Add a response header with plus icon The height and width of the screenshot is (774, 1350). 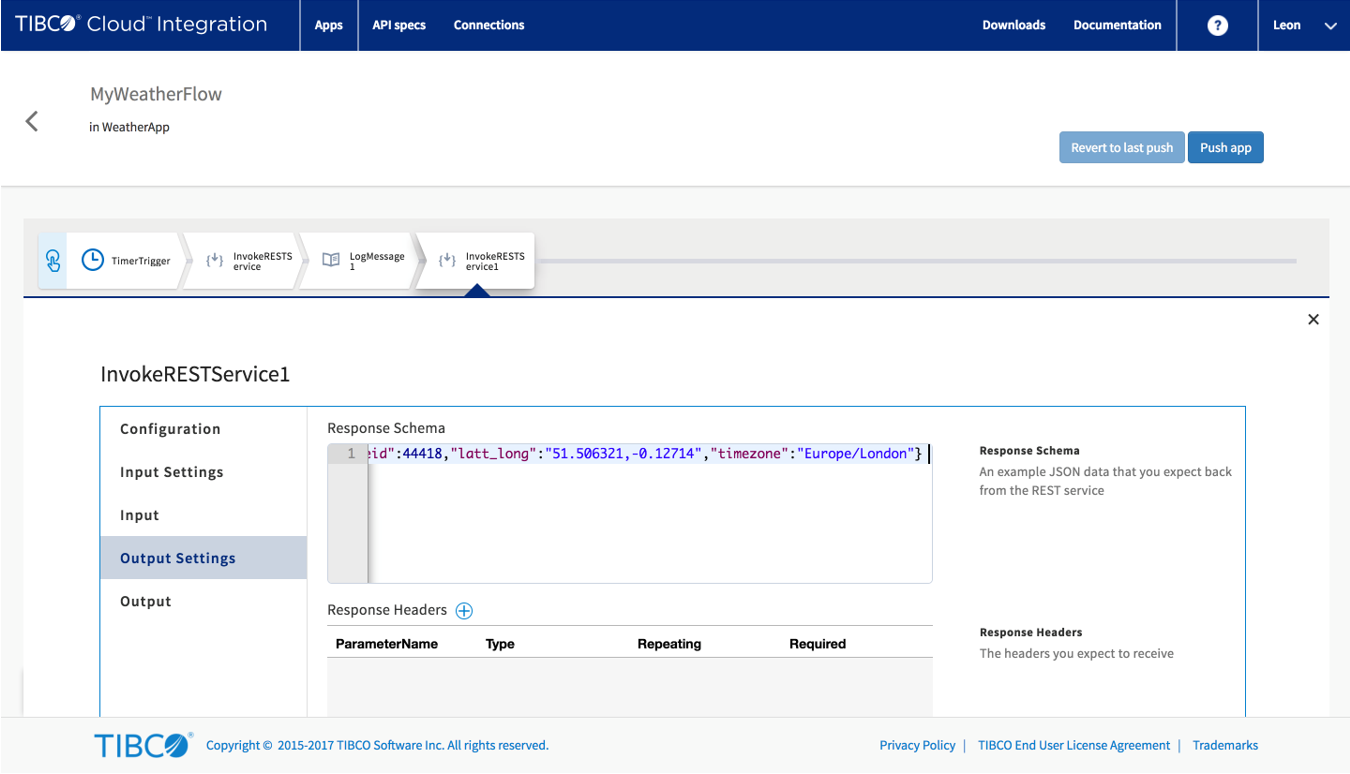[464, 610]
